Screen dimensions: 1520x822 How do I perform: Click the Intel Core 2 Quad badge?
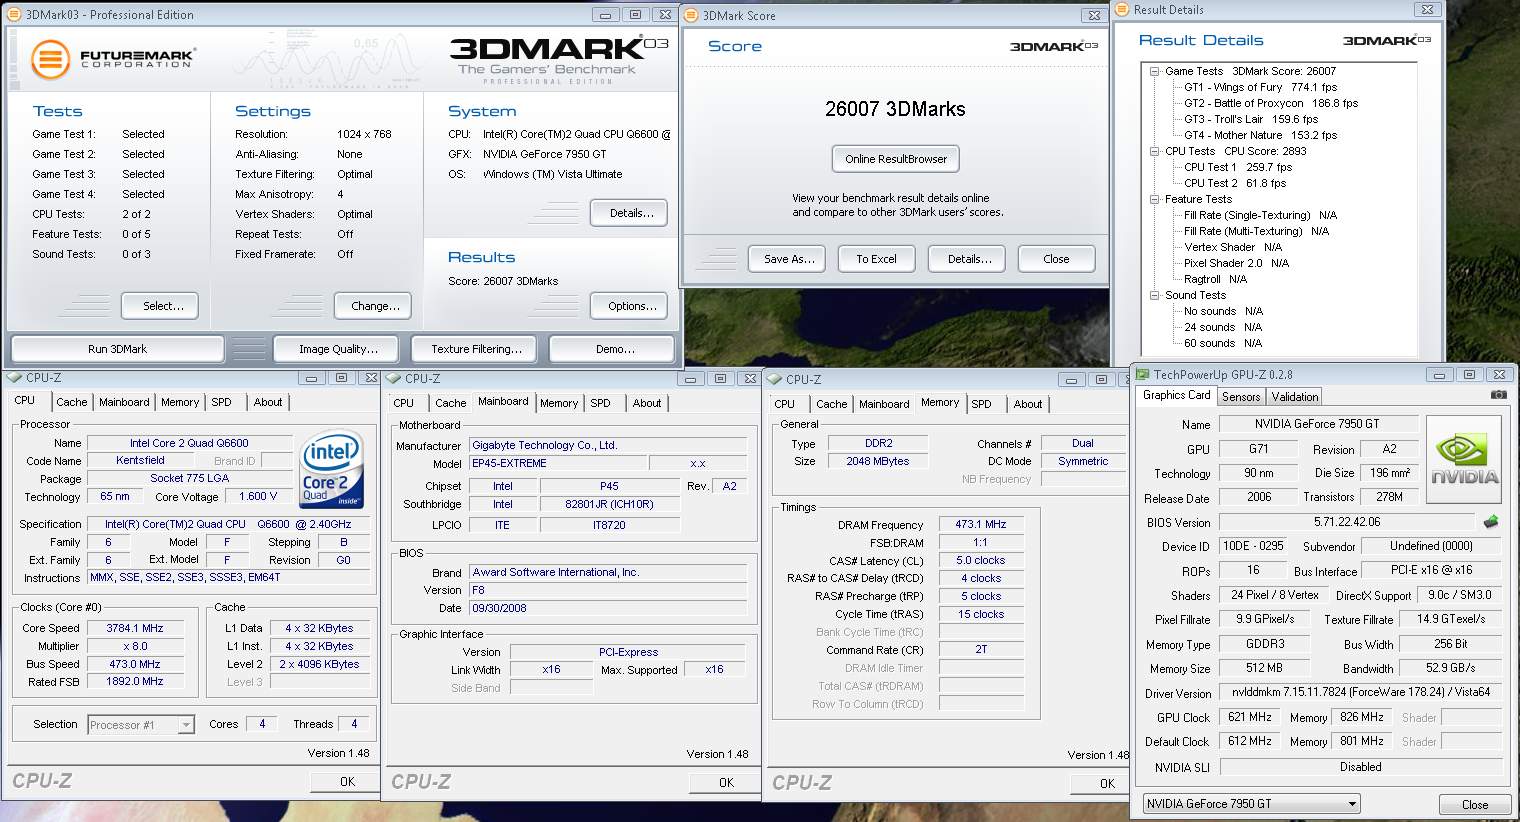coord(331,469)
